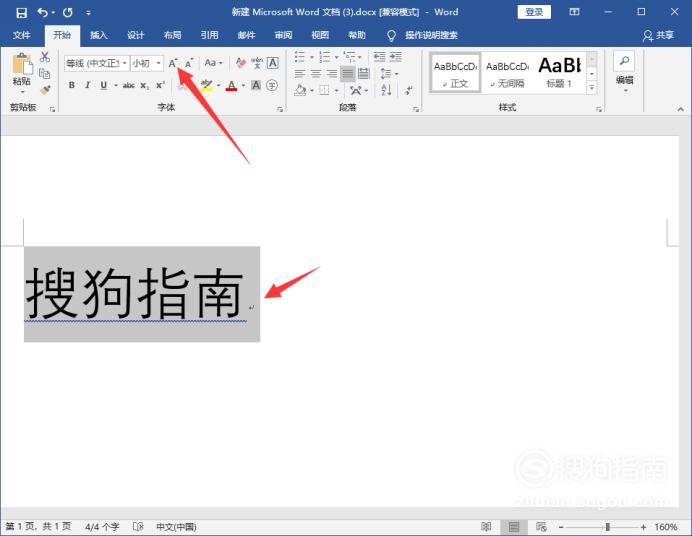Viewport: 692px width, 536px height.
Task: Expand the bullet list style dropdown
Action: (312, 57)
